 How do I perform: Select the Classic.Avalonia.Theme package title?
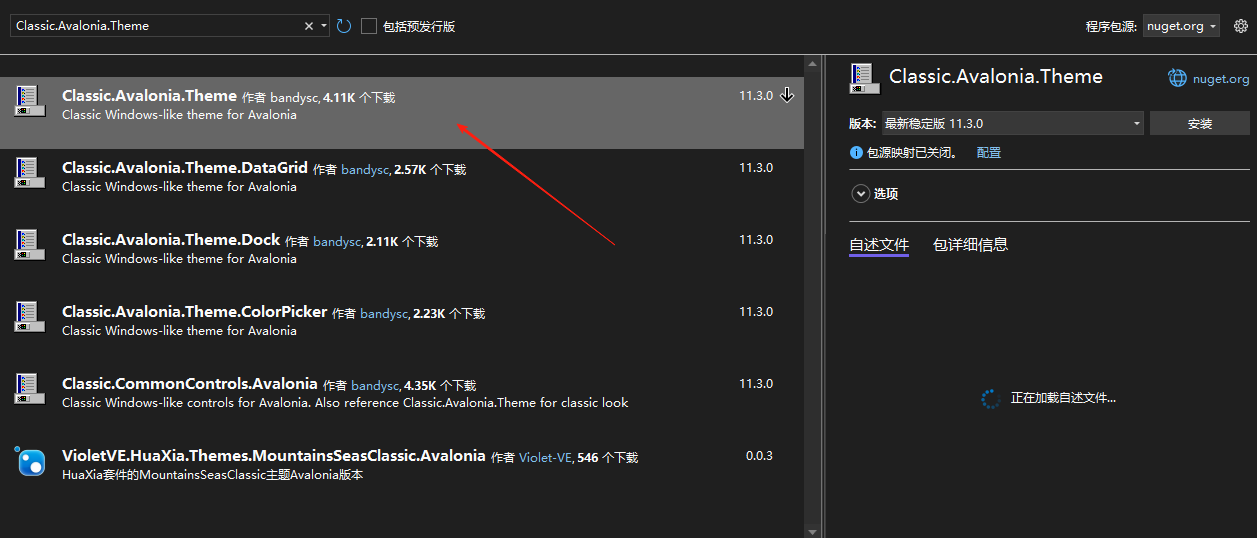149,96
